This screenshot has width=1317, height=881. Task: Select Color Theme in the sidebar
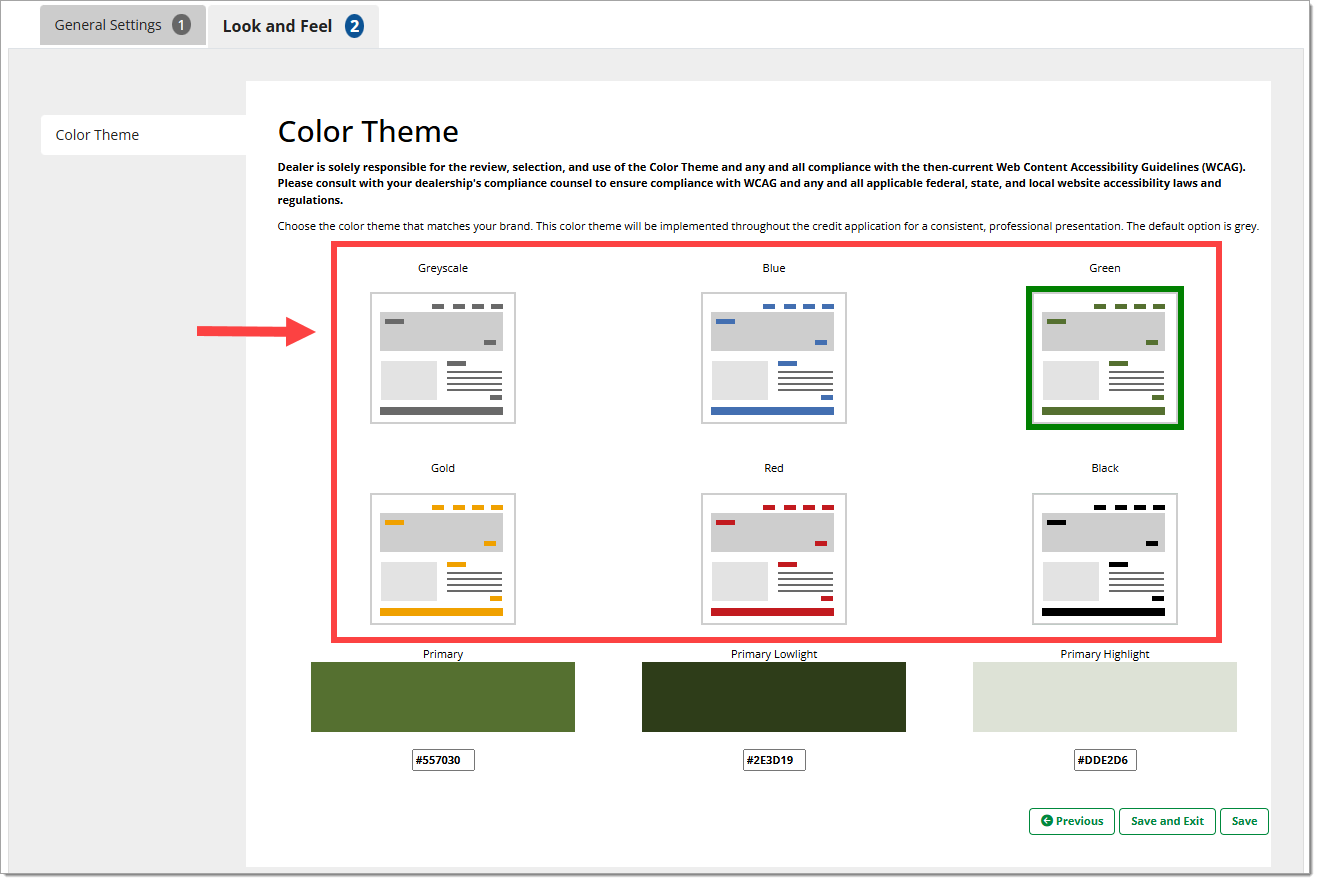click(97, 135)
